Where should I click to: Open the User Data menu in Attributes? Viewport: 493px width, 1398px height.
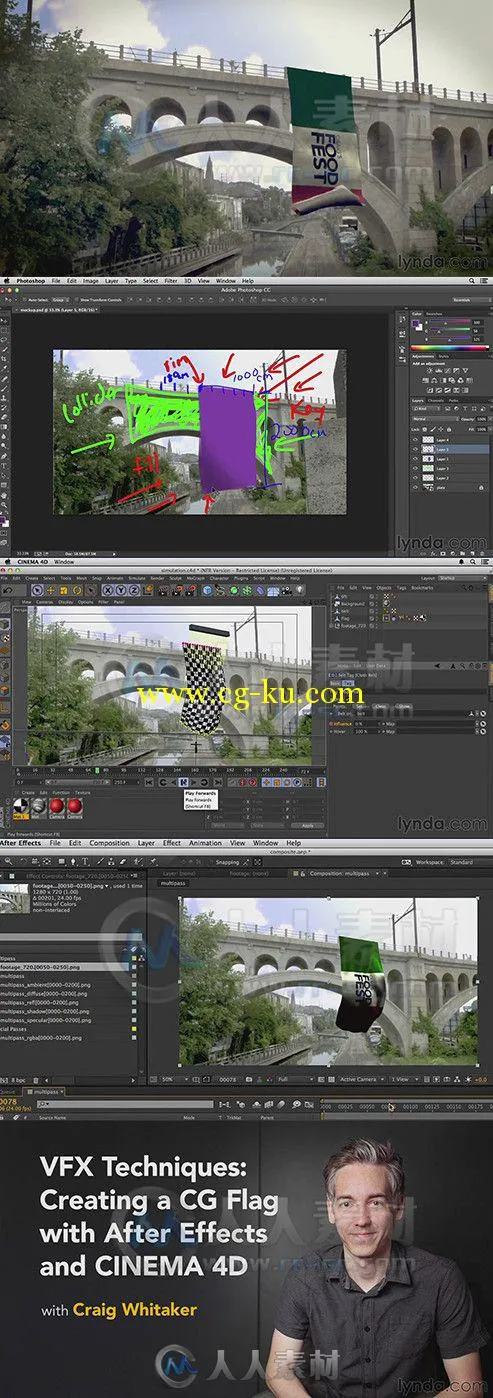[377, 666]
